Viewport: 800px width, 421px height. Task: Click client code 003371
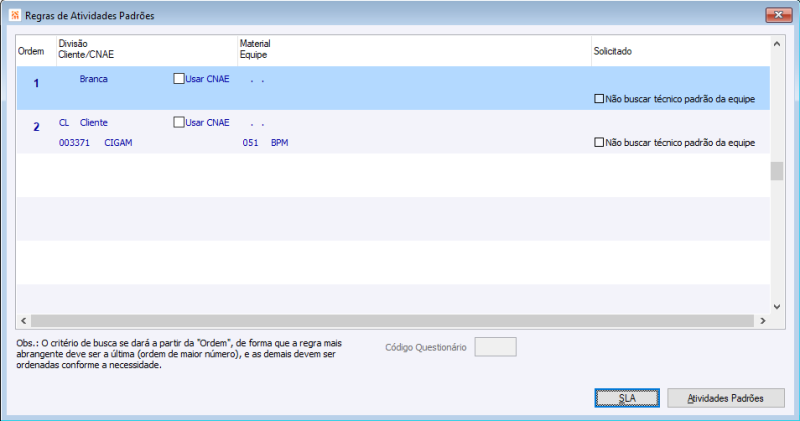74,143
